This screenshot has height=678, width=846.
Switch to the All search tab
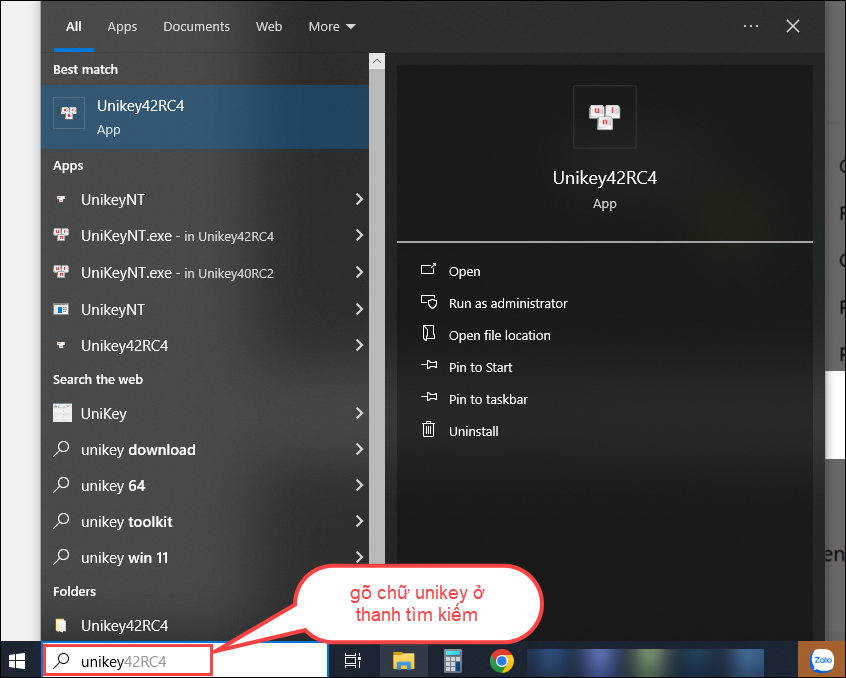74,26
